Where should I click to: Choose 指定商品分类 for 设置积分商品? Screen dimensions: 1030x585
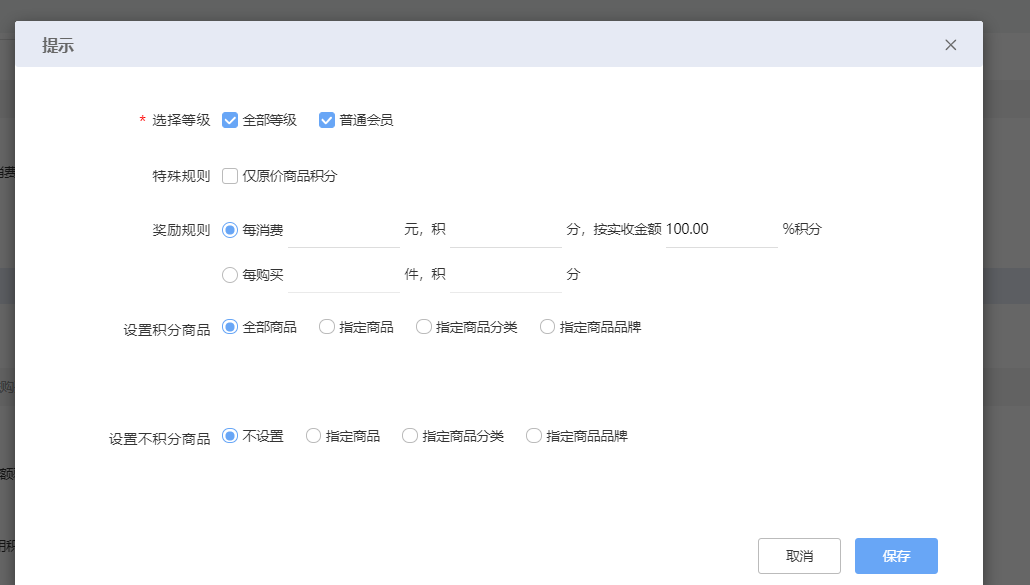[x=424, y=327]
